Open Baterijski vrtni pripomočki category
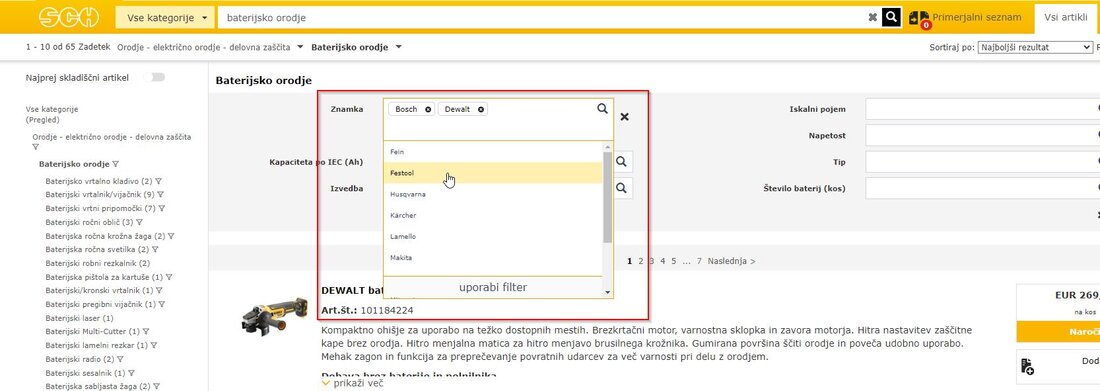This screenshot has height=391, width=1100. tap(100, 208)
